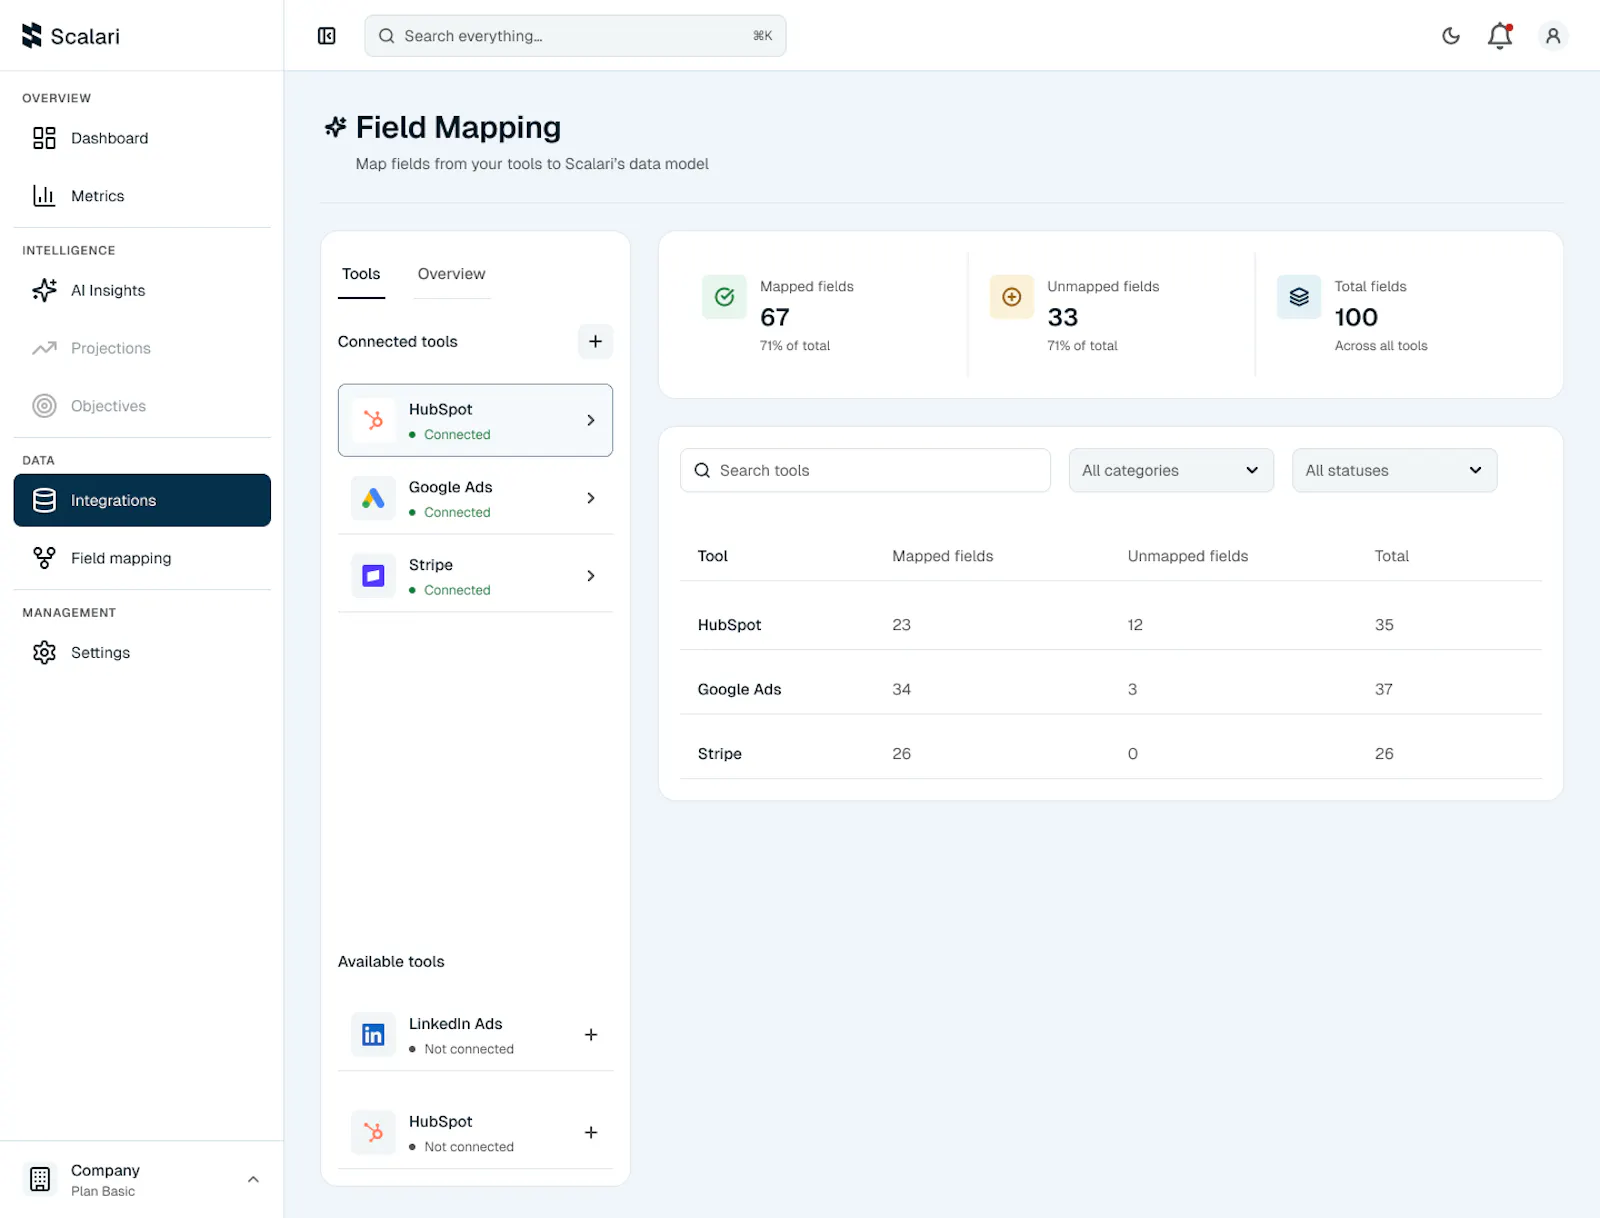Open the All statuses dropdown
Viewport: 1600px width, 1218px height.
pyautogui.click(x=1394, y=470)
